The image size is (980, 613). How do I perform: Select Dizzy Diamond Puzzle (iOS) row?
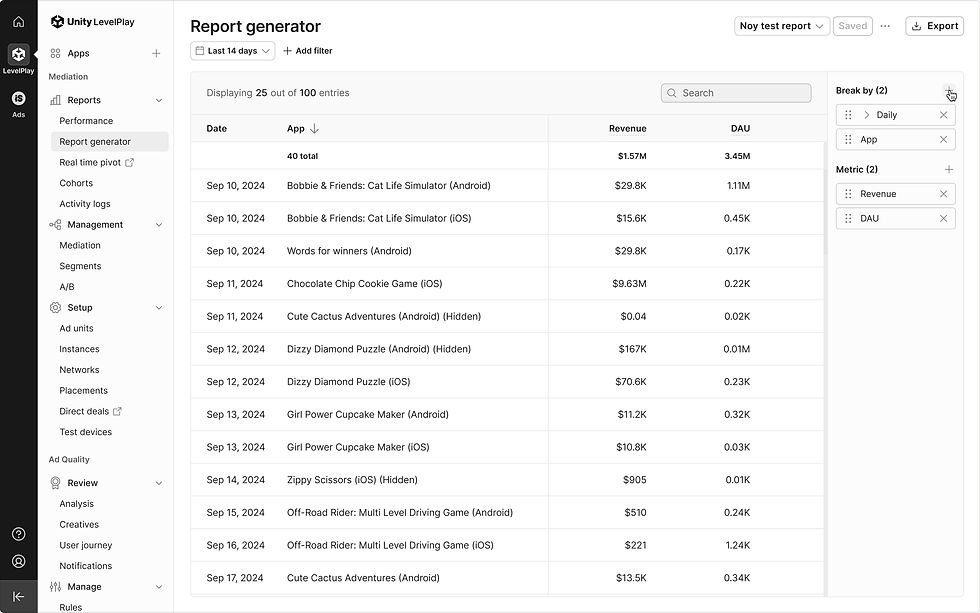tap(507, 382)
